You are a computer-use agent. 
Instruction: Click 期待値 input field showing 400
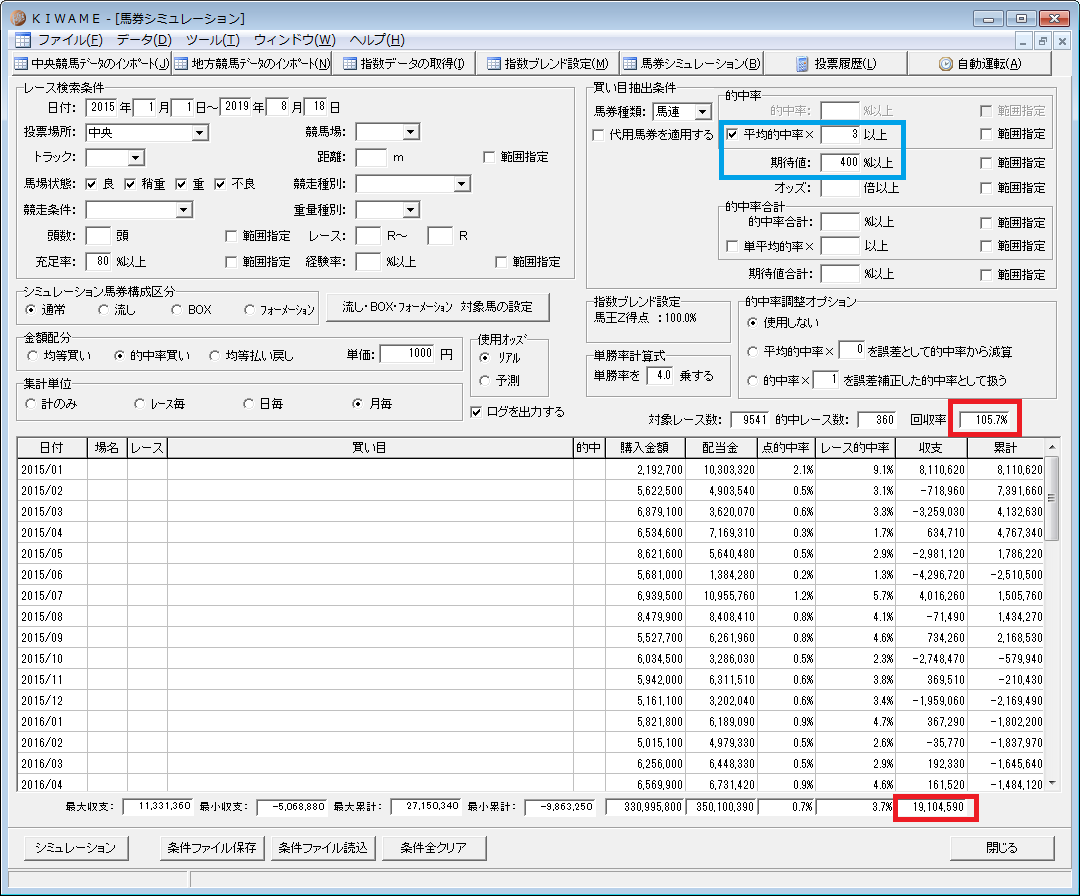[840, 163]
